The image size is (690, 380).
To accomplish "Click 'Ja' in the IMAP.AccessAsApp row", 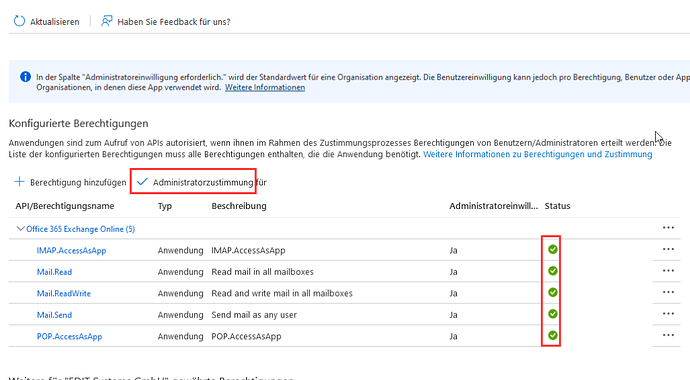I will click(x=453, y=251).
